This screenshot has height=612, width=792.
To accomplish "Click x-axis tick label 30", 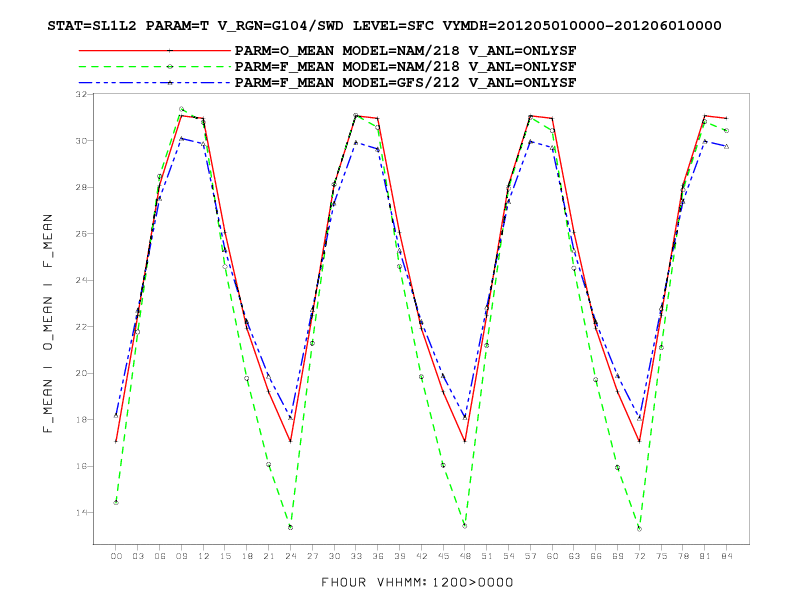I will tap(334, 556).
